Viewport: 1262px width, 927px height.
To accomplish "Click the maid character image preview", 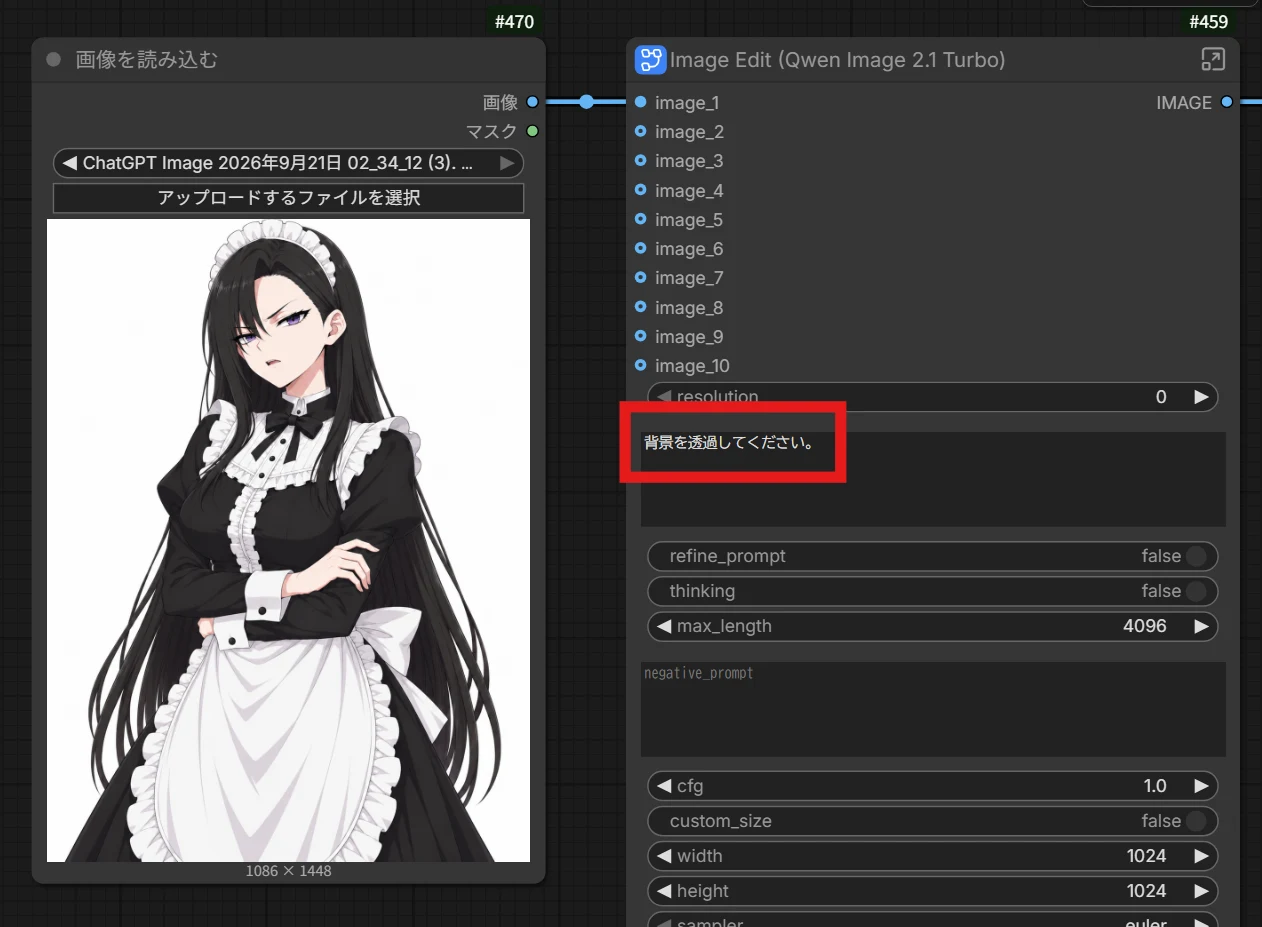I will [x=288, y=540].
